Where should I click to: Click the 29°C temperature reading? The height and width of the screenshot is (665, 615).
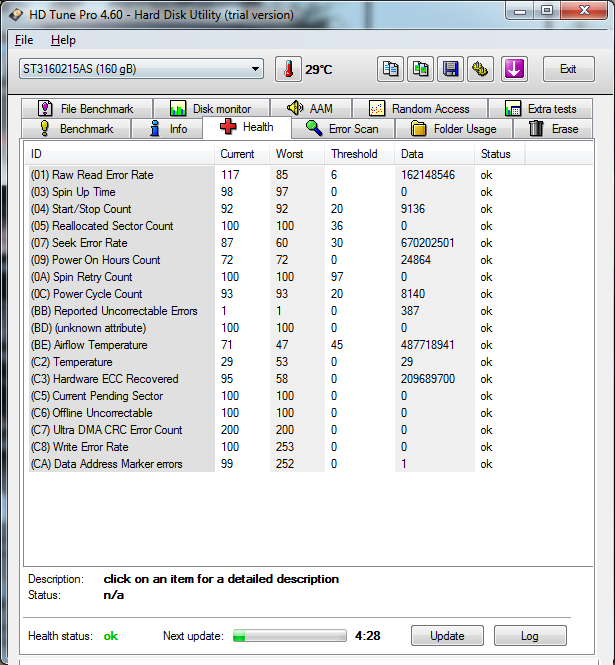click(x=319, y=69)
